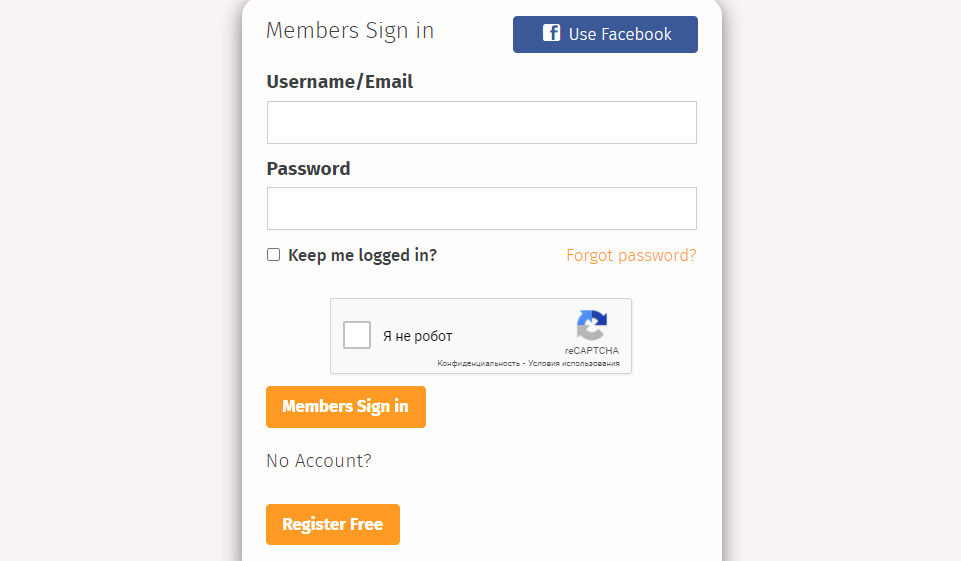Check the "Я не робот" reCAPTCHA box

(x=357, y=335)
